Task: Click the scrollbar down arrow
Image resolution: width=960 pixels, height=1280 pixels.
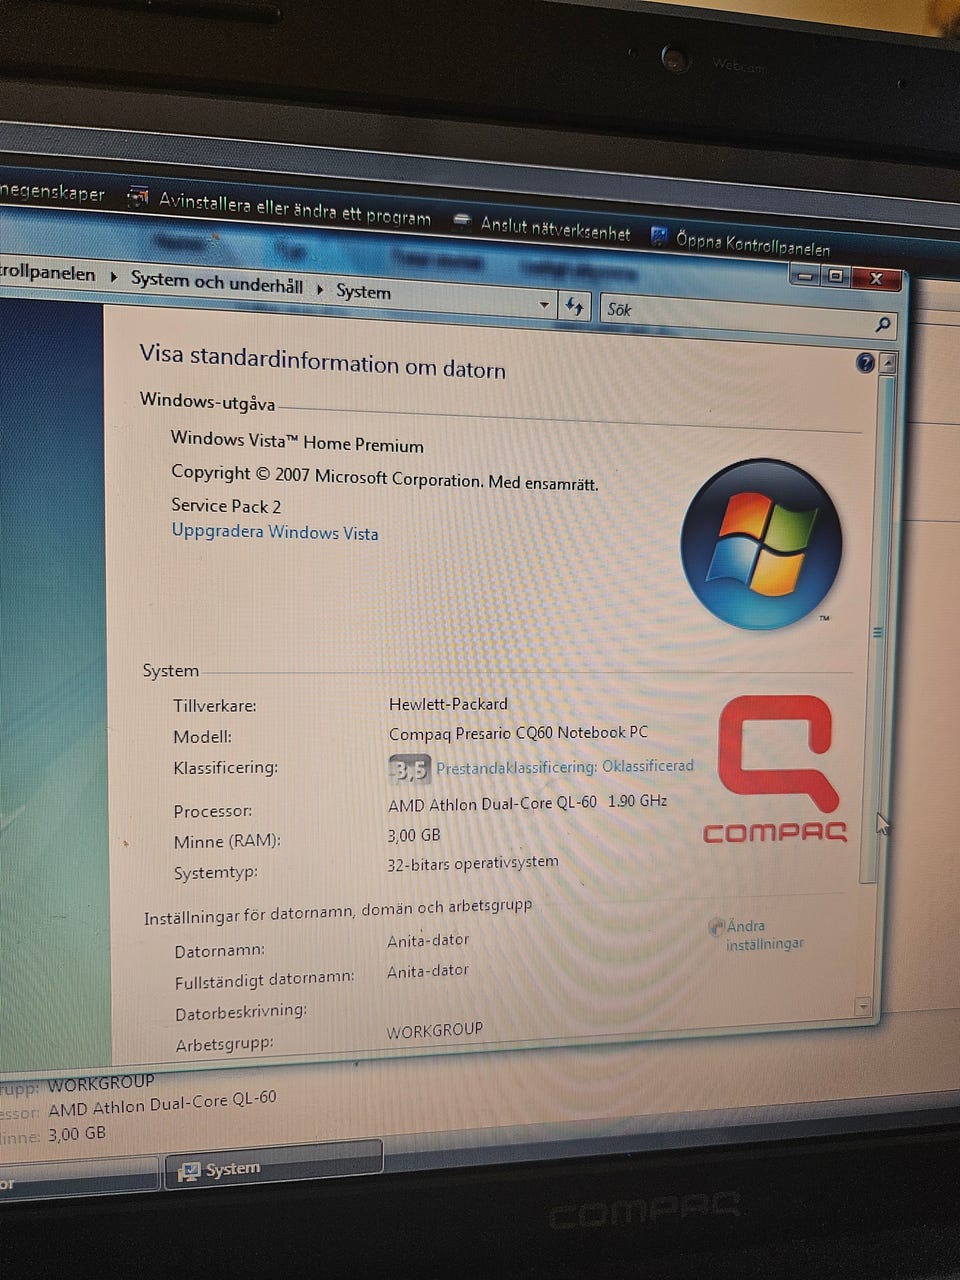Action: pyautogui.click(x=863, y=1006)
